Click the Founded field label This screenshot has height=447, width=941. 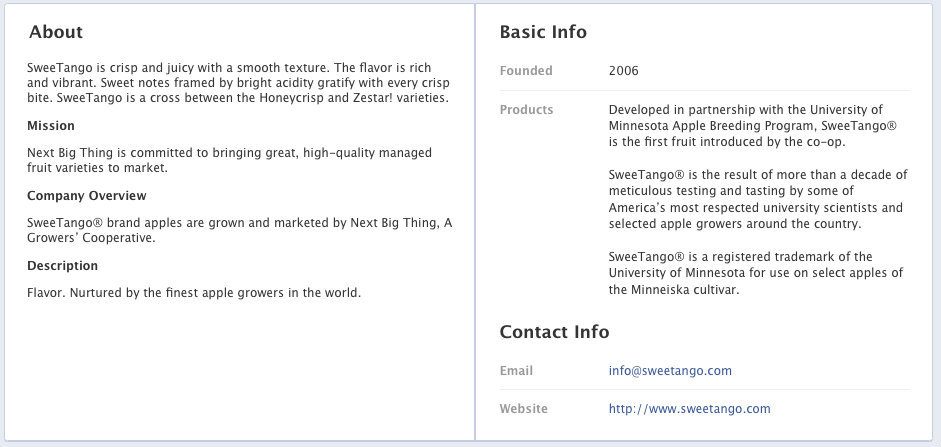pyautogui.click(x=526, y=71)
